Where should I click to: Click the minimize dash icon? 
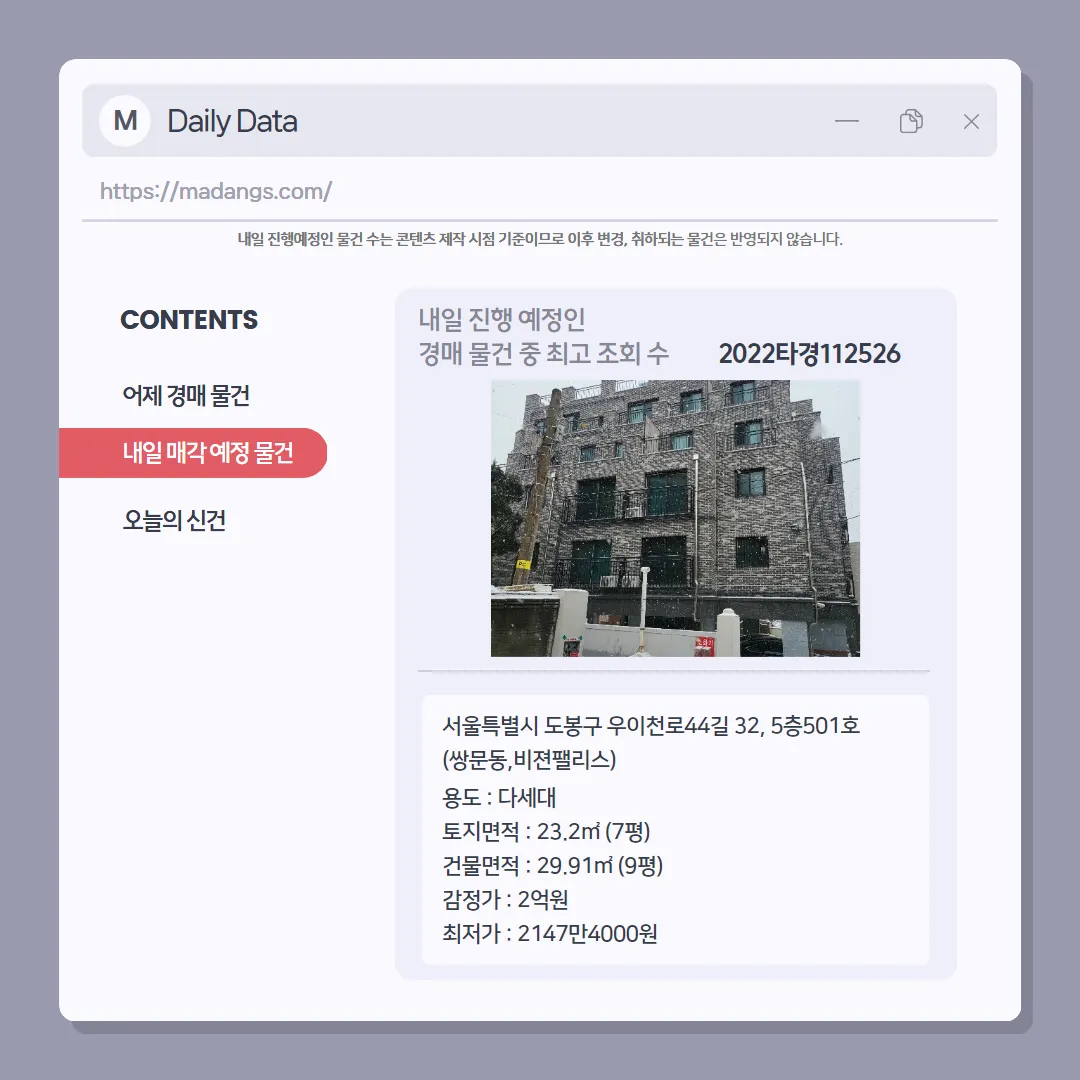(847, 121)
